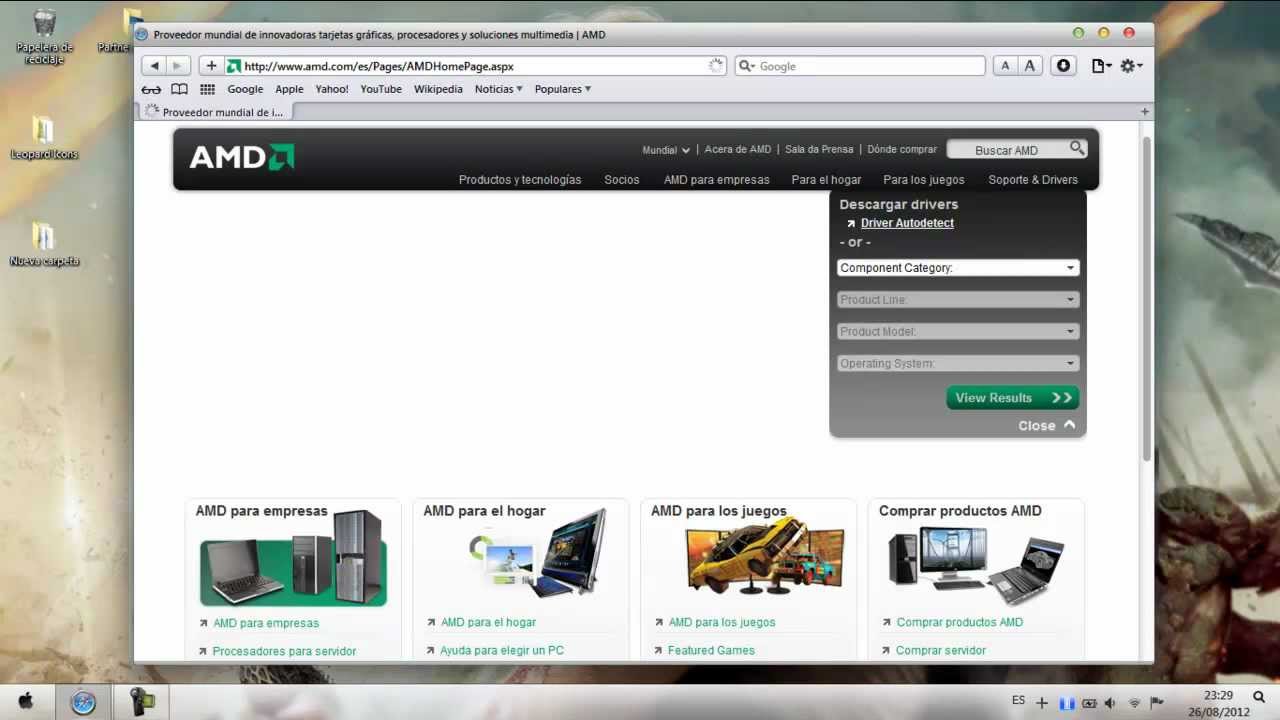Select the Proveedor mundial de i... tab
The width and height of the screenshot is (1280, 720).
pyautogui.click(x=214, y=112)
